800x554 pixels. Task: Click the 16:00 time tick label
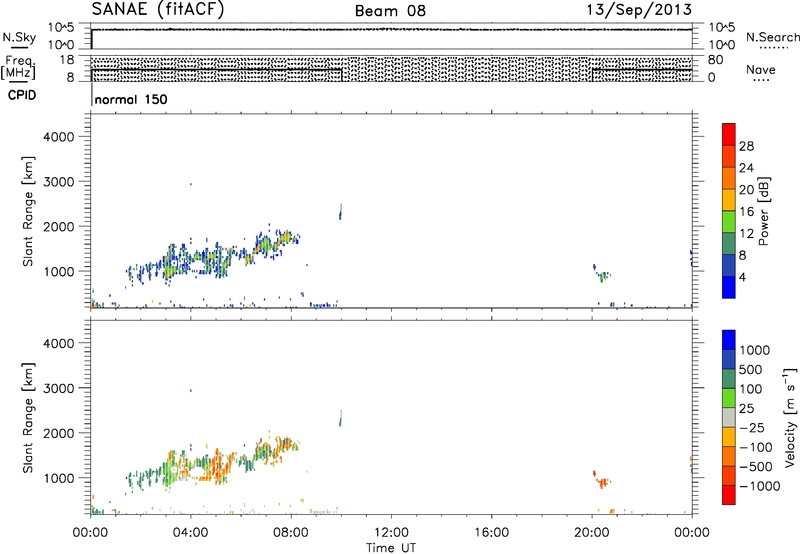pyautogui.click(x=491, y=533)
